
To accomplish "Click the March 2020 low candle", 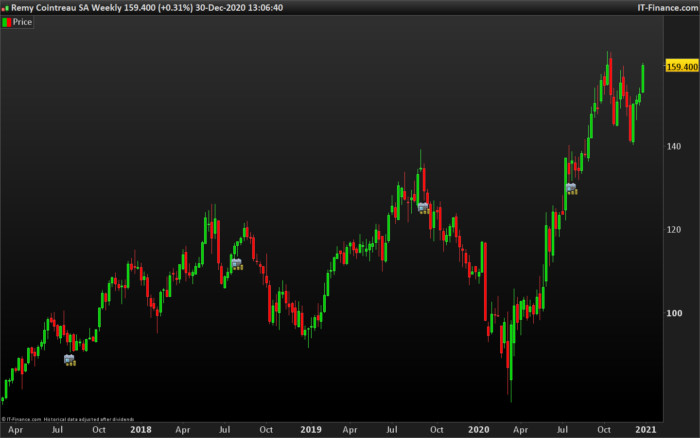I will point(511,359).
